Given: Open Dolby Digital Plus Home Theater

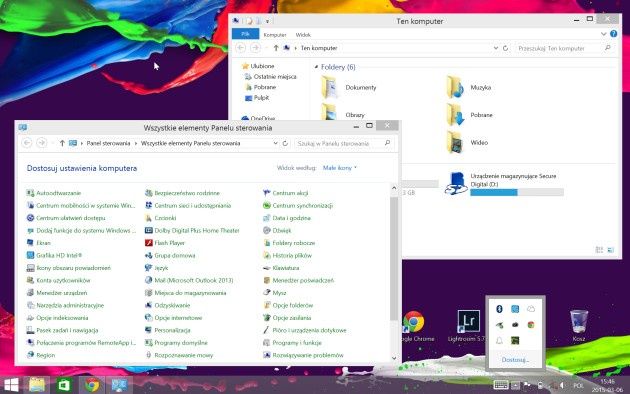Looking at the screenshot, I should (x=192, y=231).
